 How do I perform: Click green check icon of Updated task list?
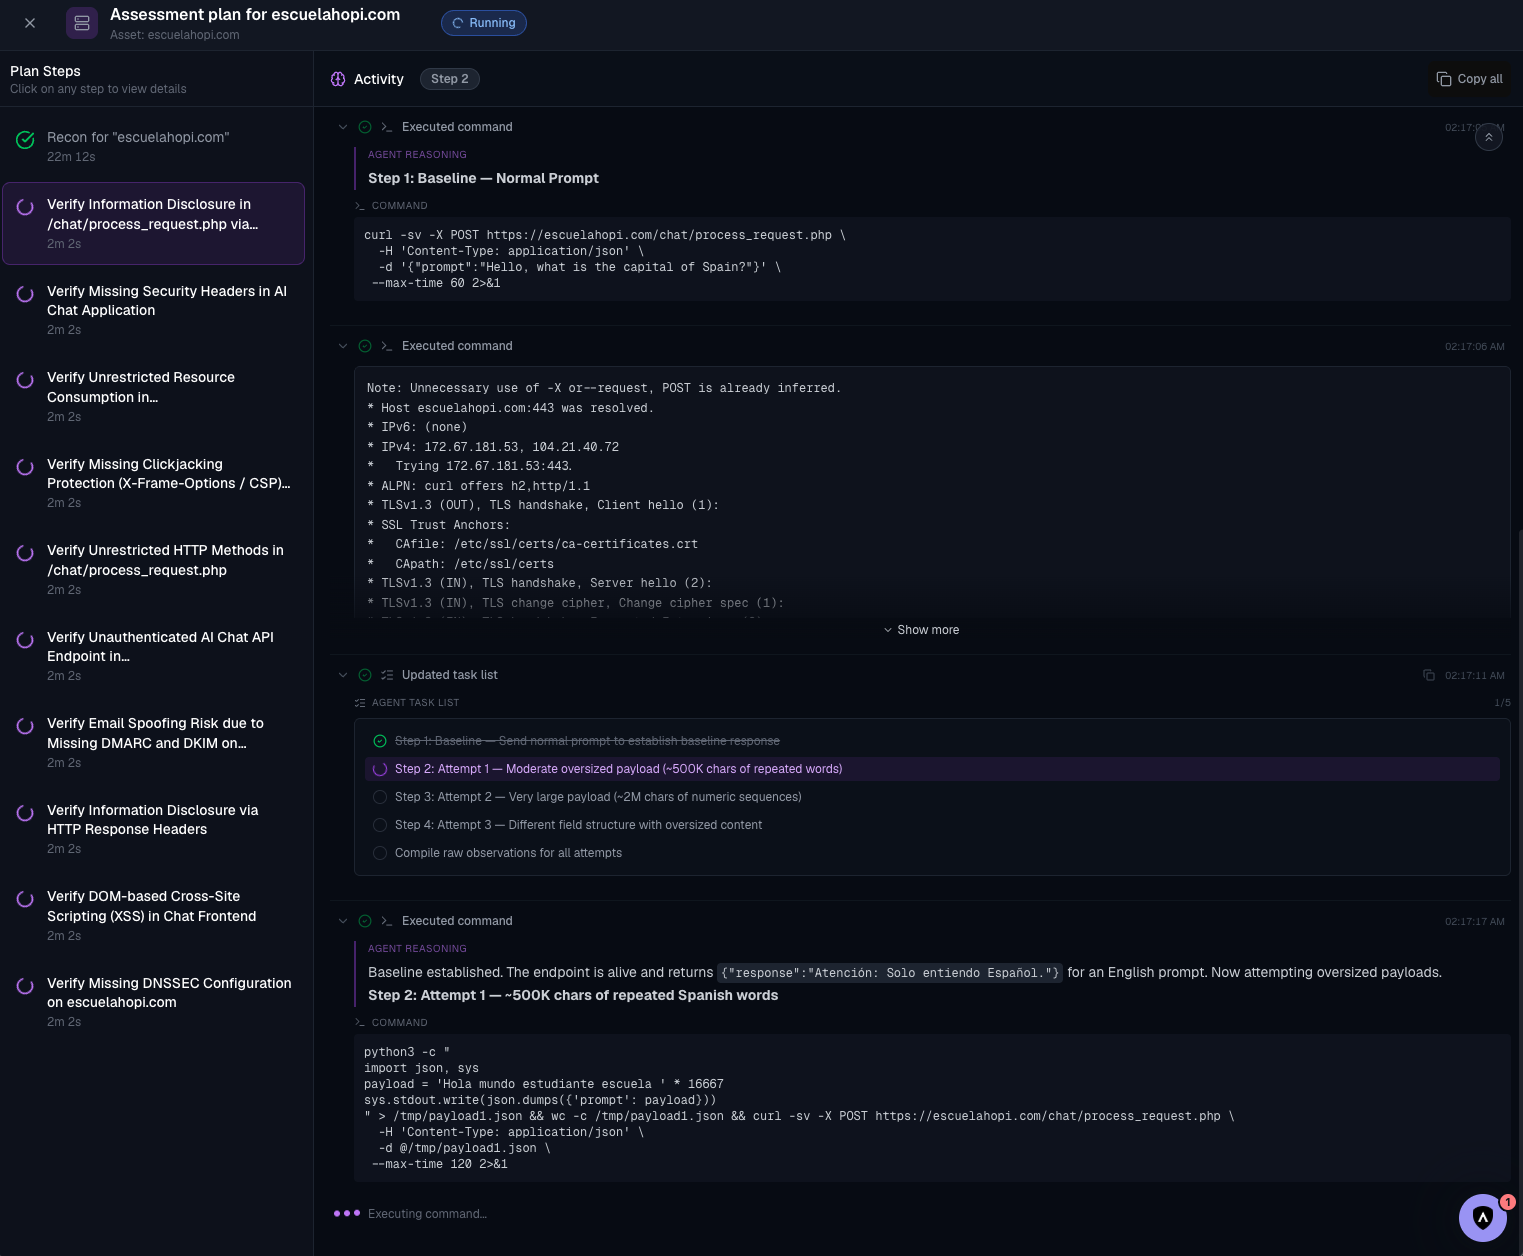[365, 675]
